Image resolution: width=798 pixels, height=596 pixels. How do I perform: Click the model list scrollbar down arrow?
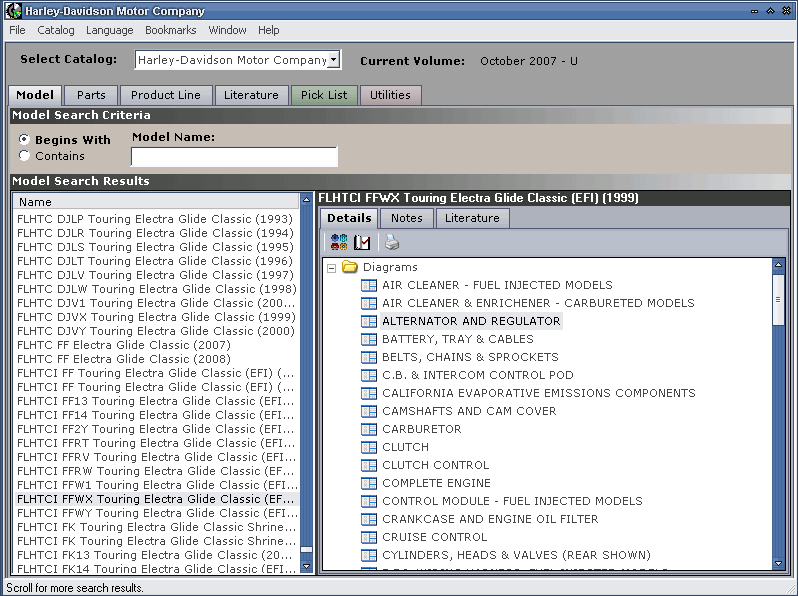click(x=307, y=566)
